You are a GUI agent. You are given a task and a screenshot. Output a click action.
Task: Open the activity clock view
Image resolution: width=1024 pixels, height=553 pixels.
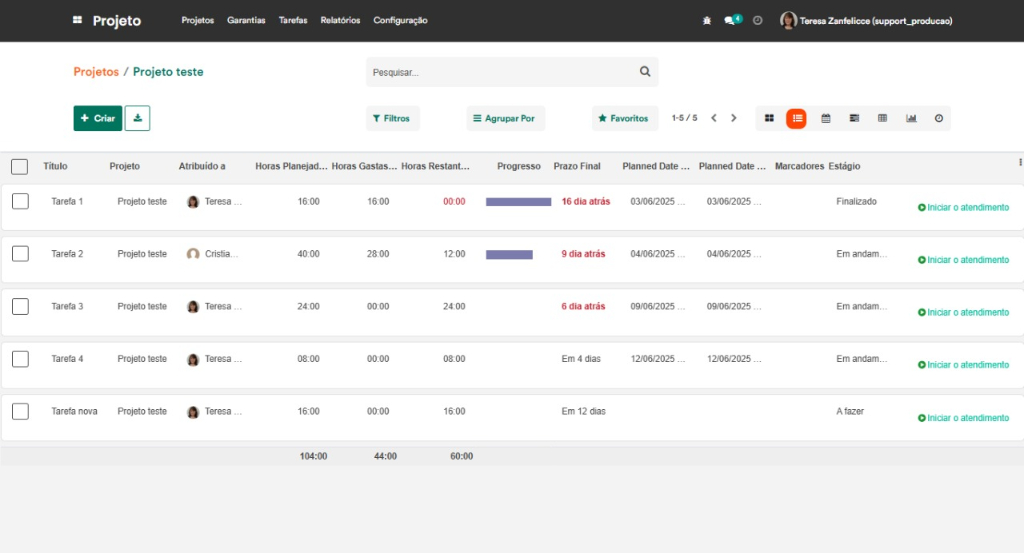[x=938, y=118]
